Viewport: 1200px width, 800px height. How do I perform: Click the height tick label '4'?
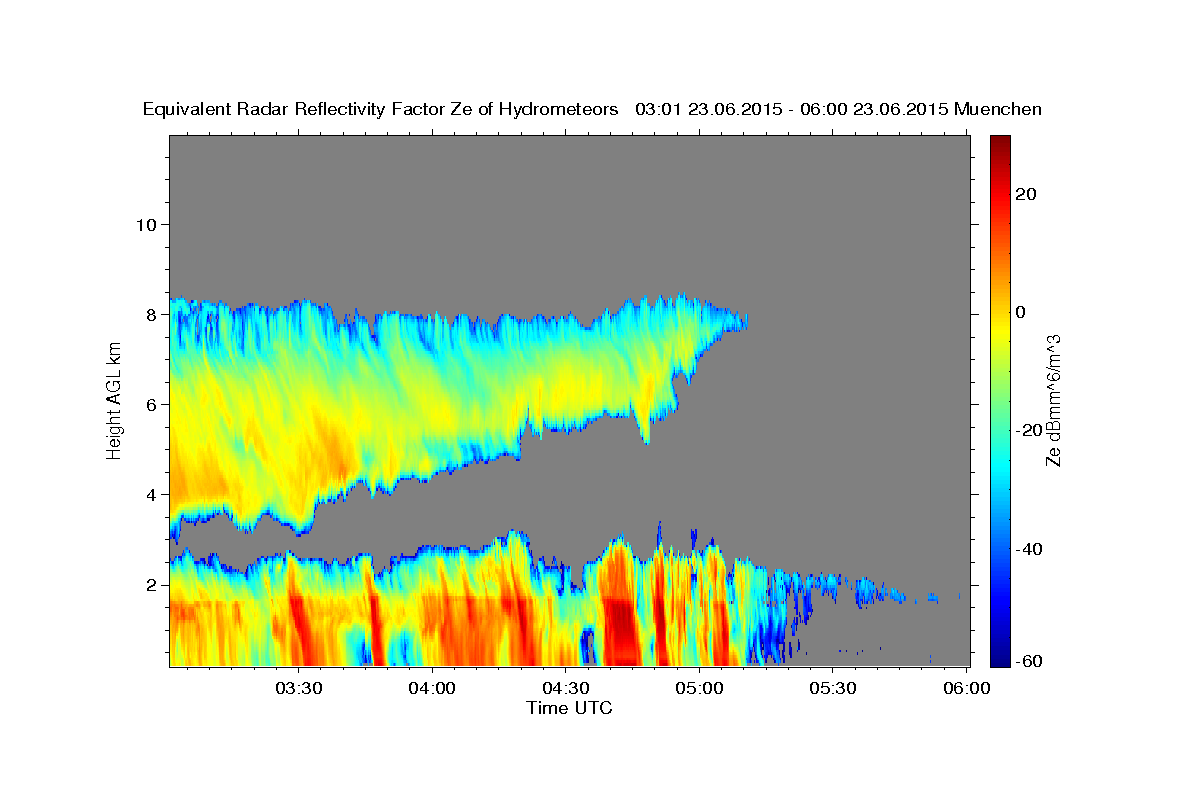pyautogui.click(x=150, y=494)
